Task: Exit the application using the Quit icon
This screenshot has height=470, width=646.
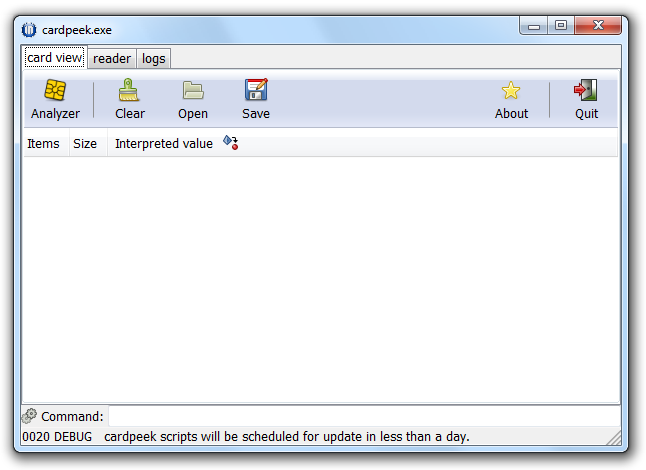Action: click(x=586, y=91)
